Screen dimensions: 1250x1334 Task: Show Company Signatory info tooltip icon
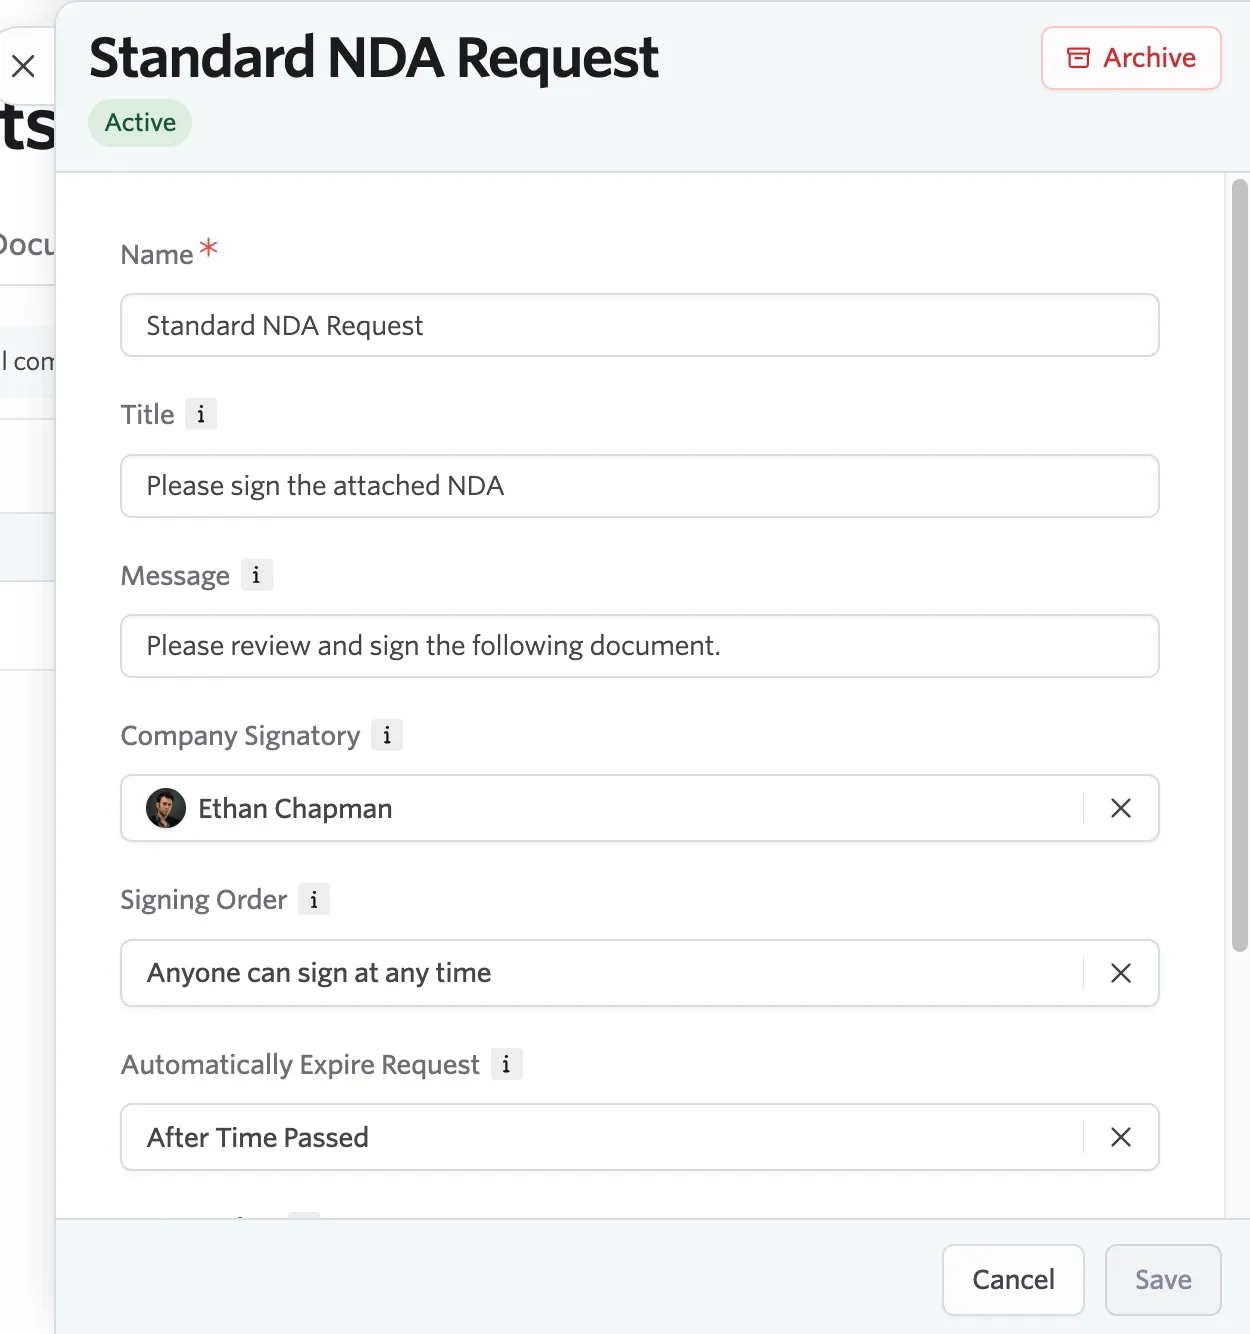pos(387,735)
